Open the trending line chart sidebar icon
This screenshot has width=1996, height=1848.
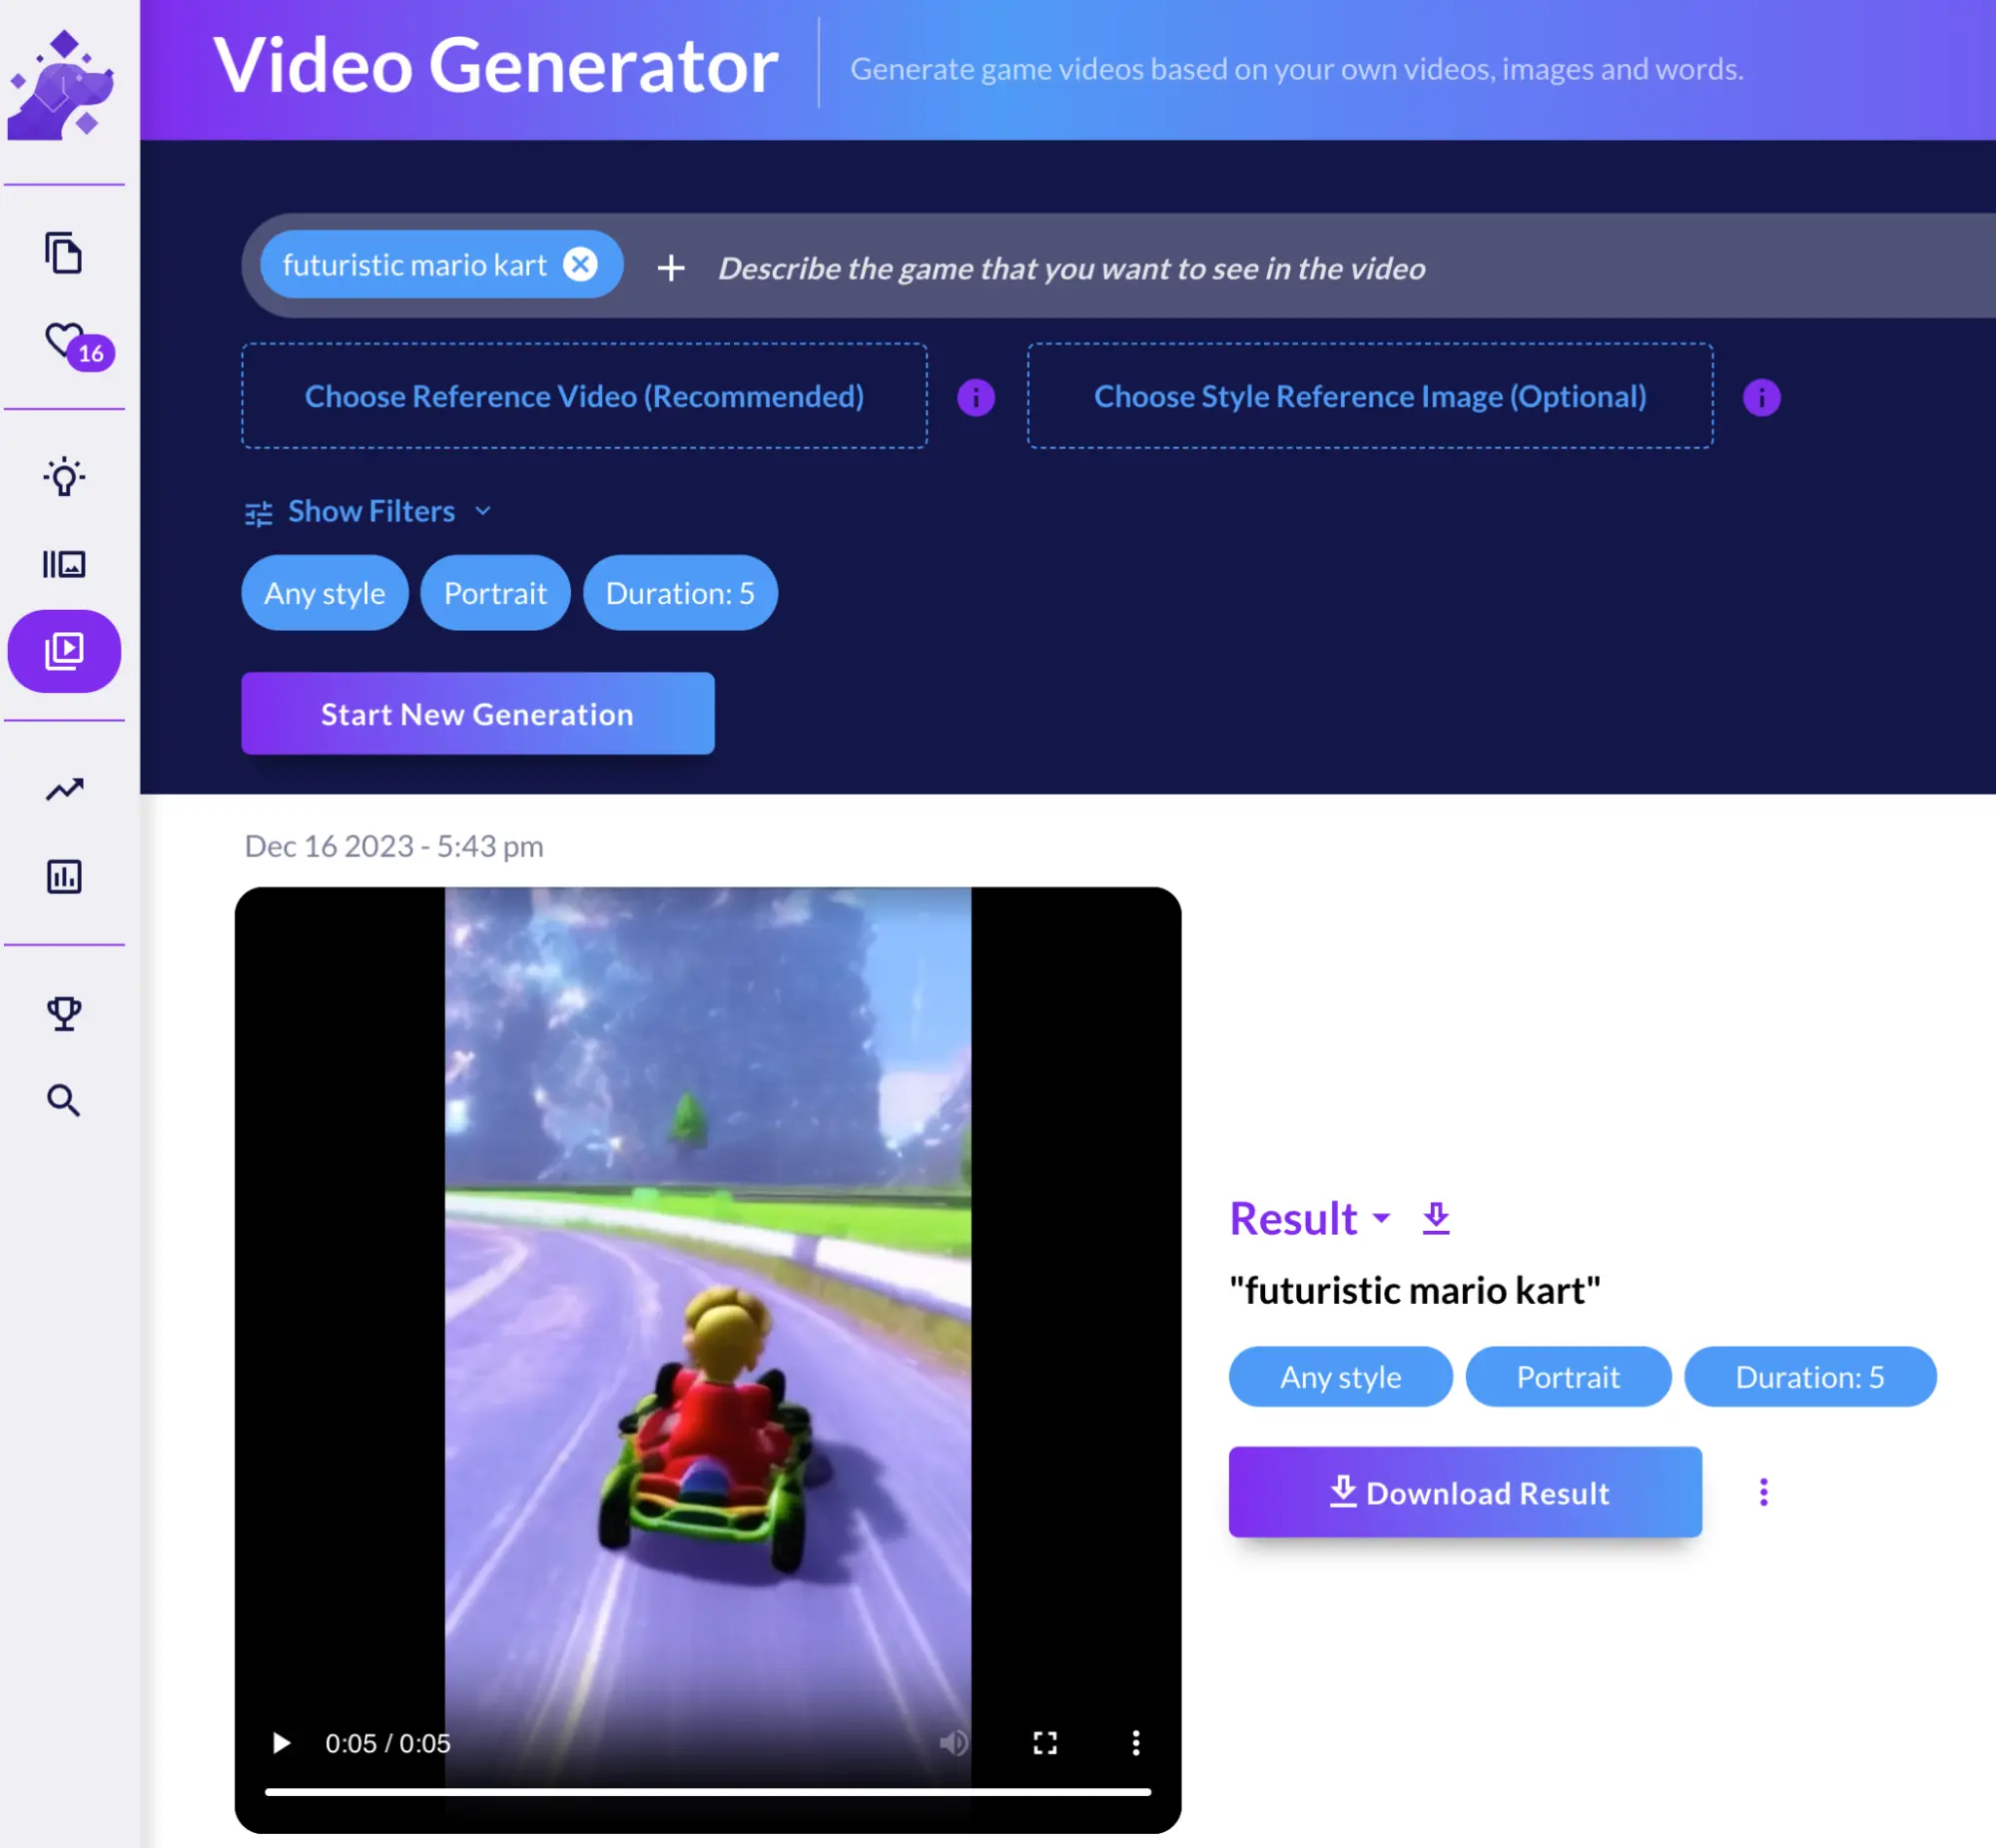pyautogui.click(x=64, y=789)
